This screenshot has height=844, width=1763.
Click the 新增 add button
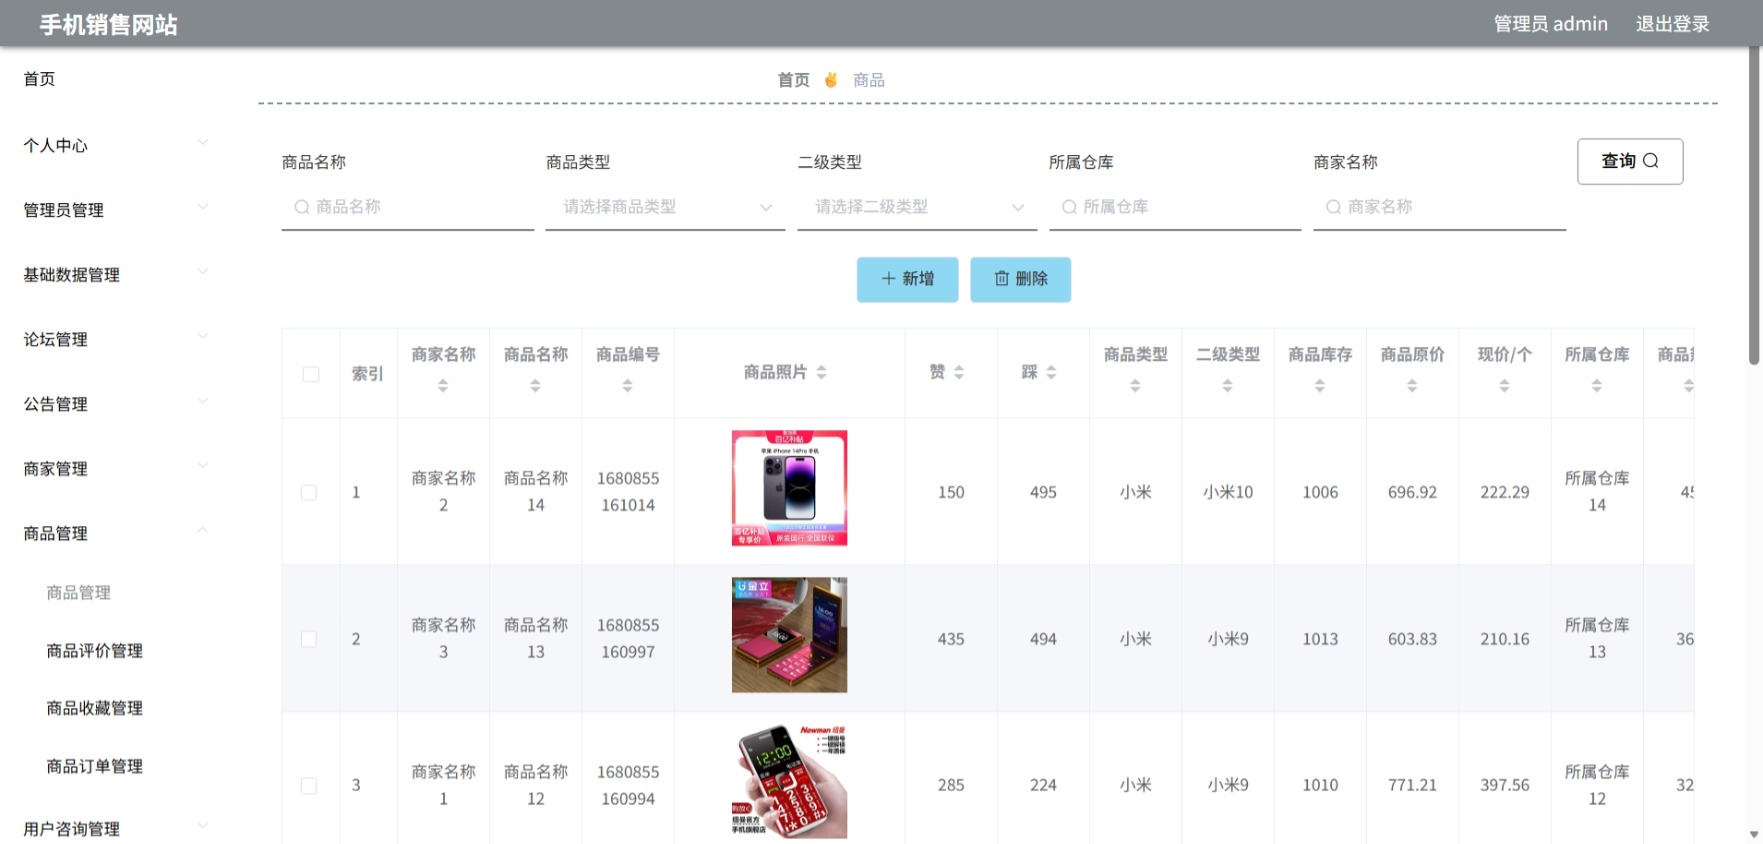pyautogui.click(x=907, y=279)
